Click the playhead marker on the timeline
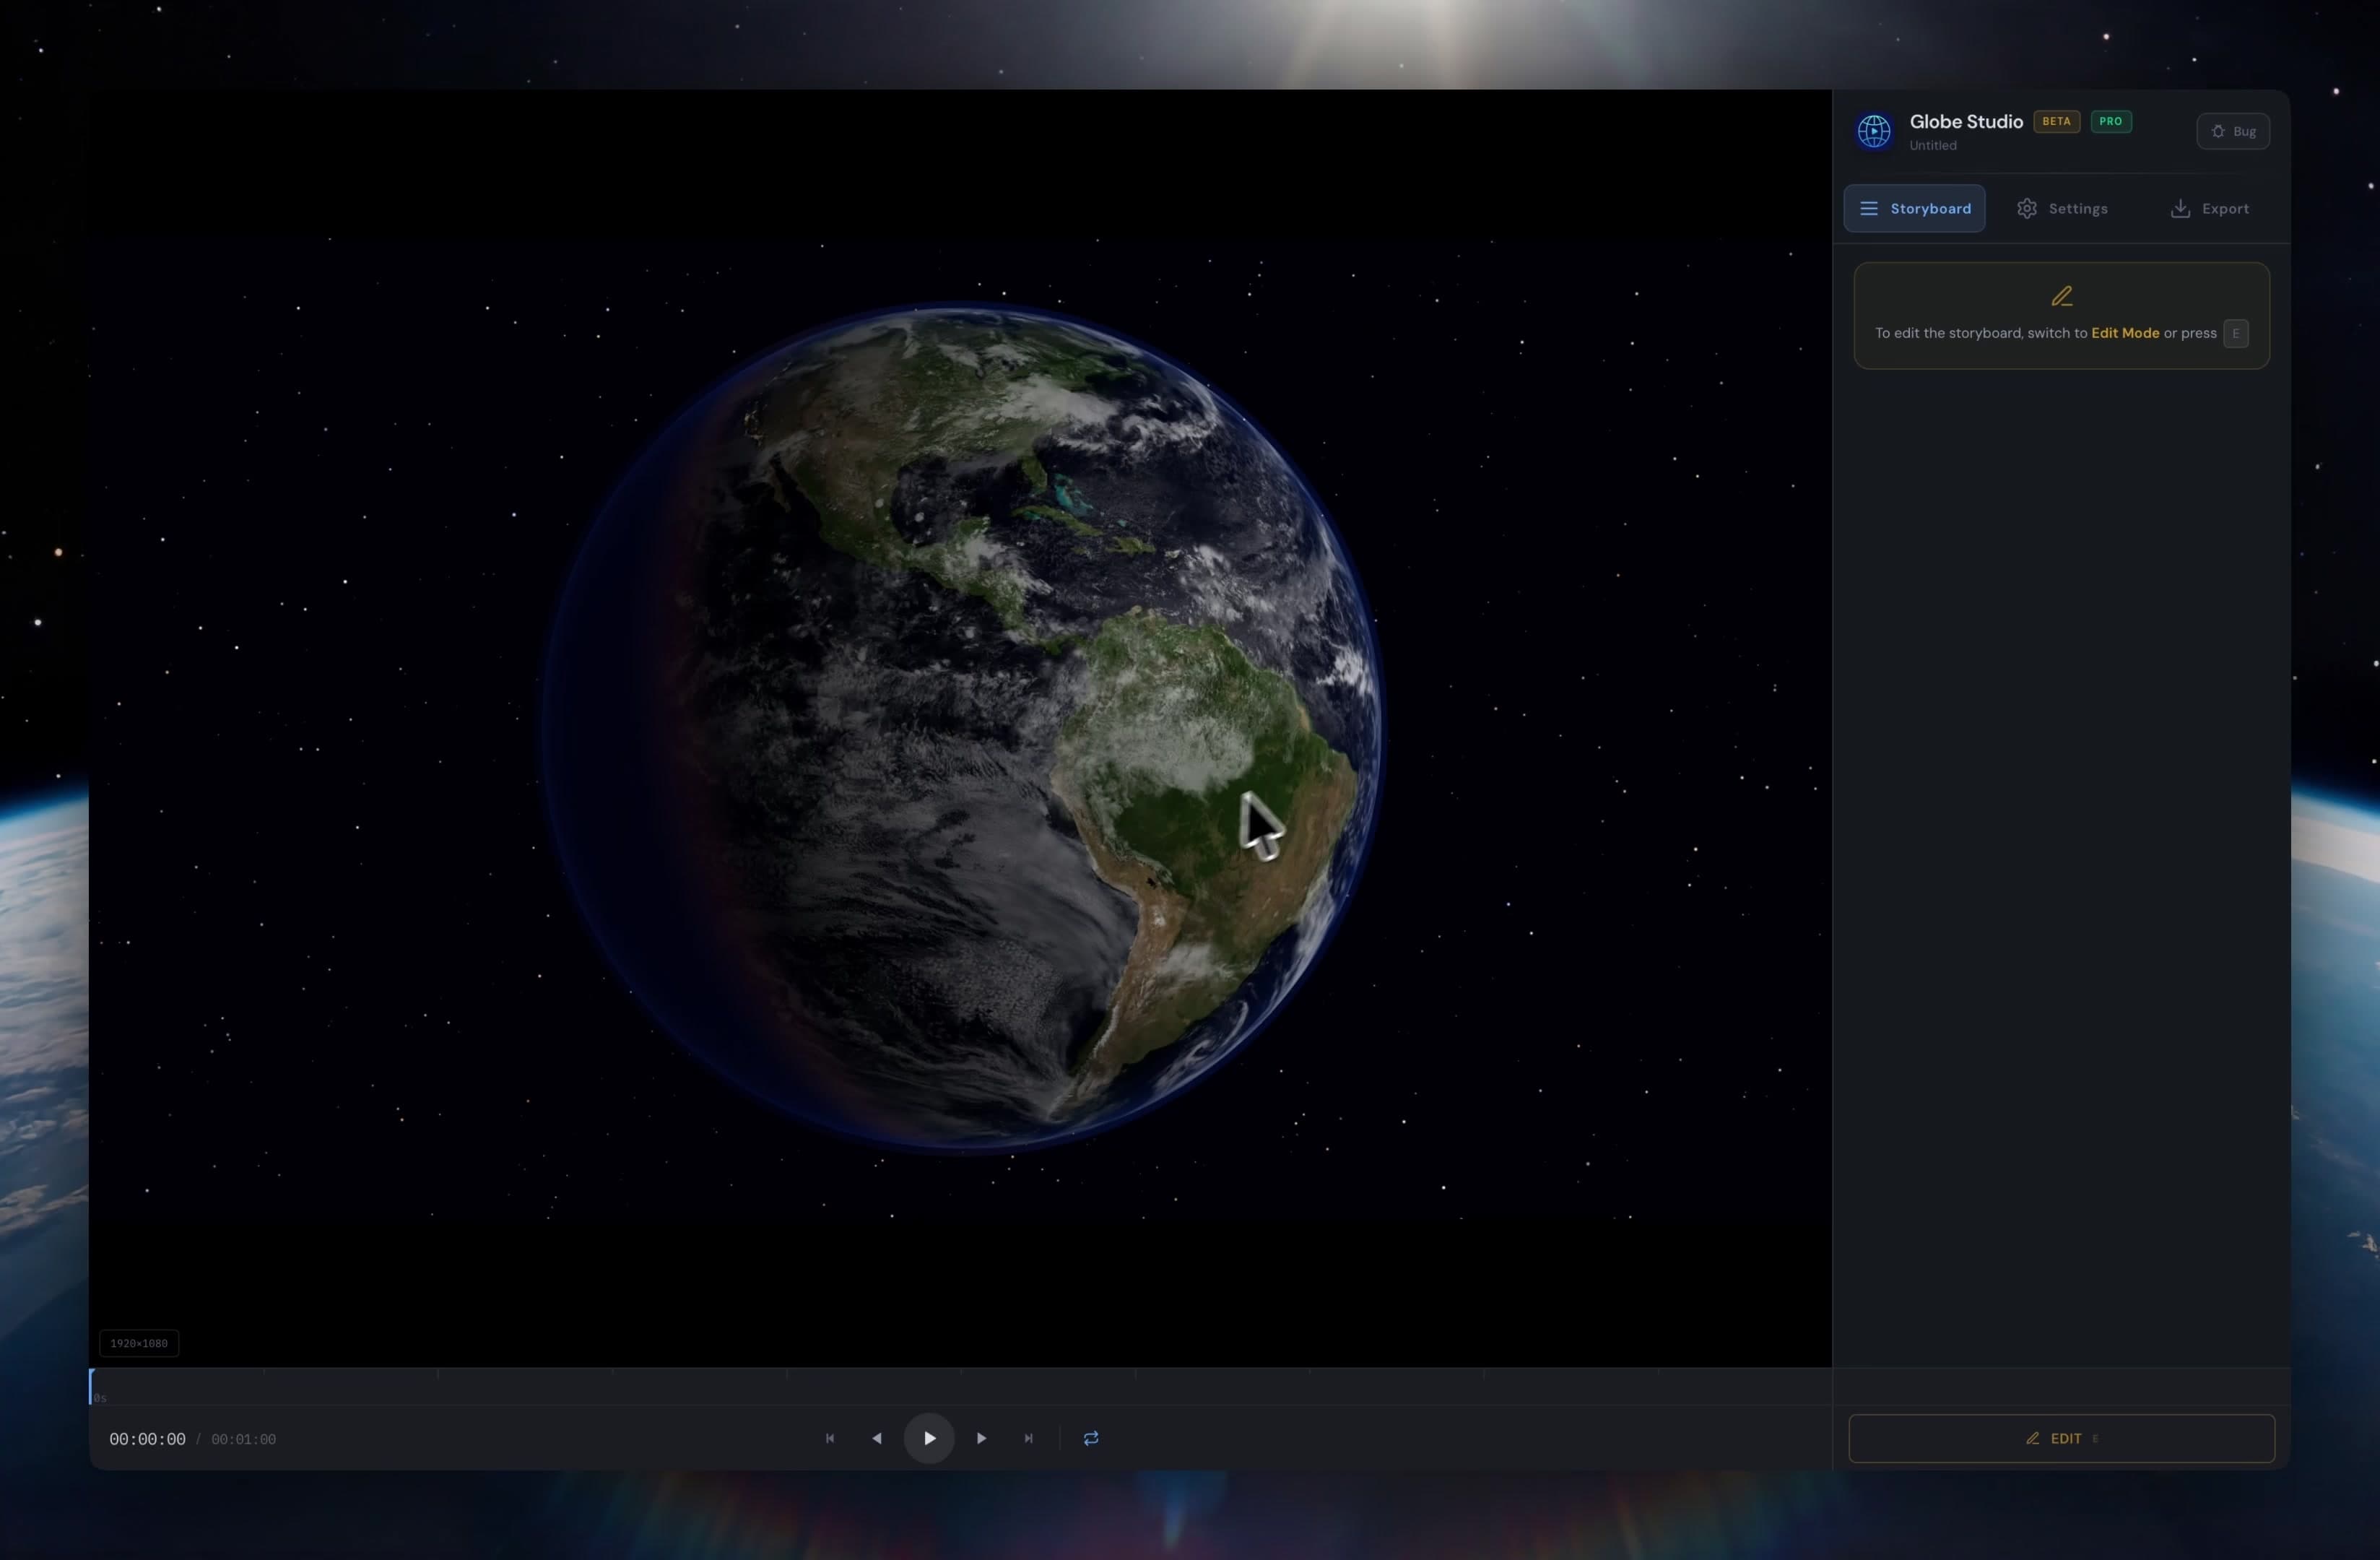 (92, 1385)
